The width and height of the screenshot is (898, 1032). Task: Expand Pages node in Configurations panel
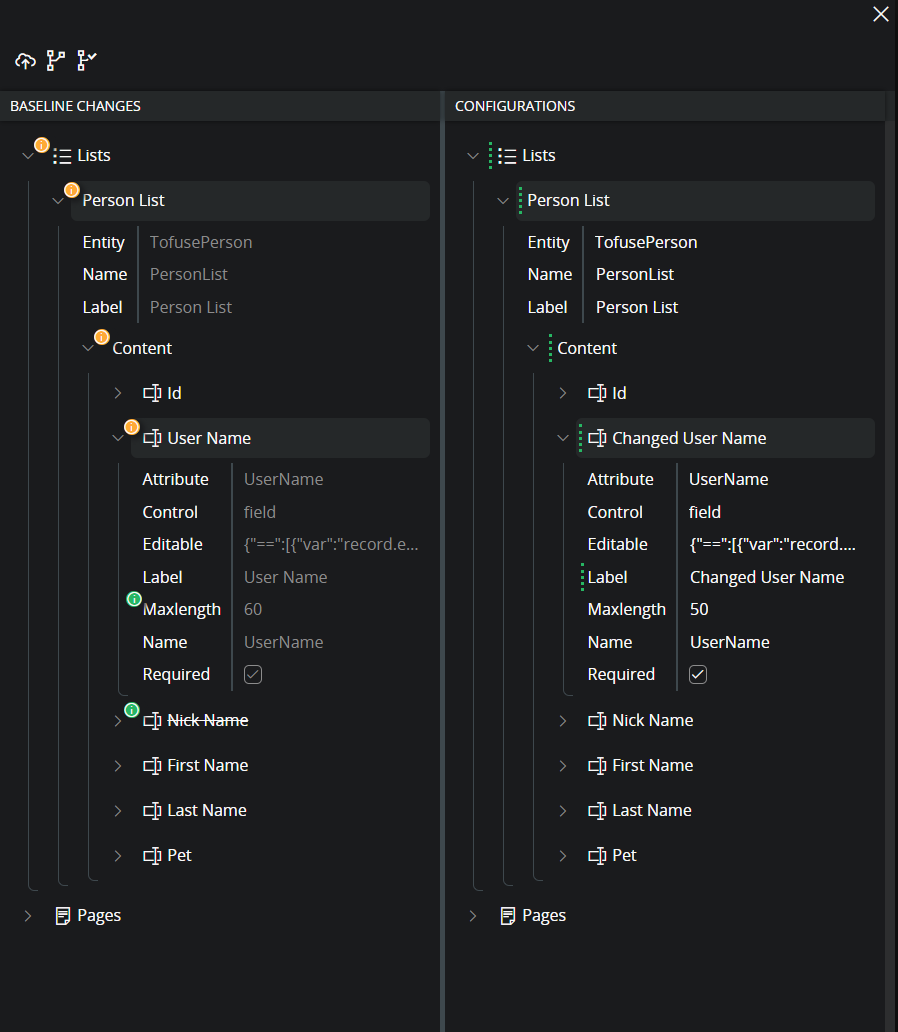(x=473, y=916)
